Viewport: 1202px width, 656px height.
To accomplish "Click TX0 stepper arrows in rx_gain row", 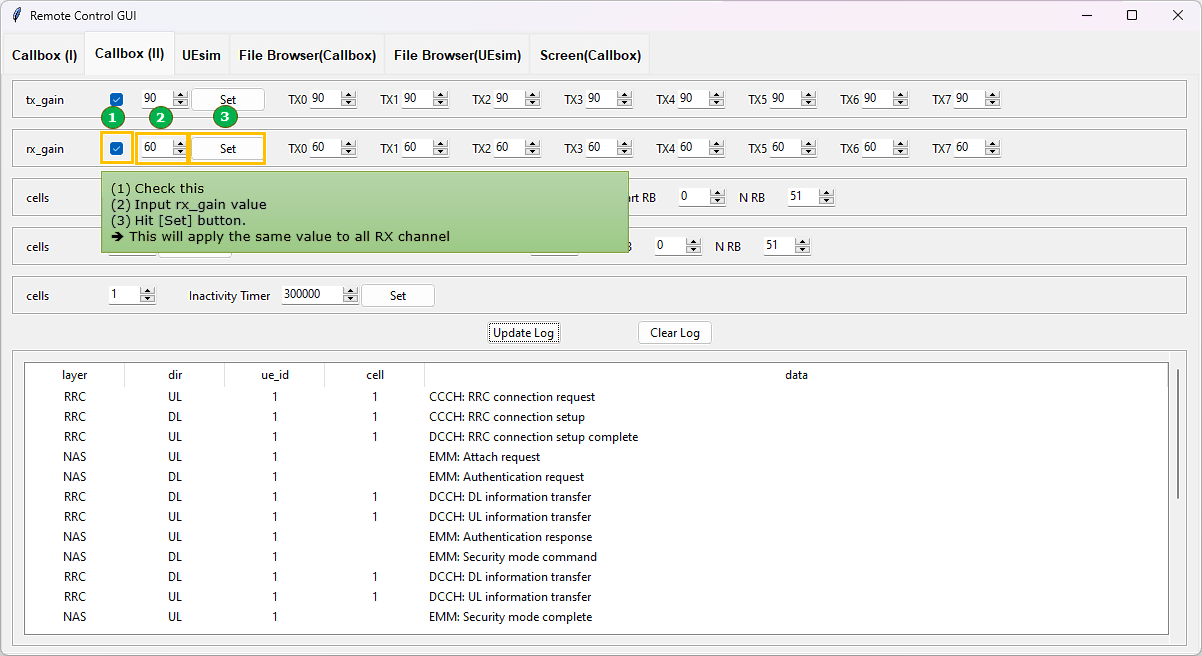I will tap(348, 148).
